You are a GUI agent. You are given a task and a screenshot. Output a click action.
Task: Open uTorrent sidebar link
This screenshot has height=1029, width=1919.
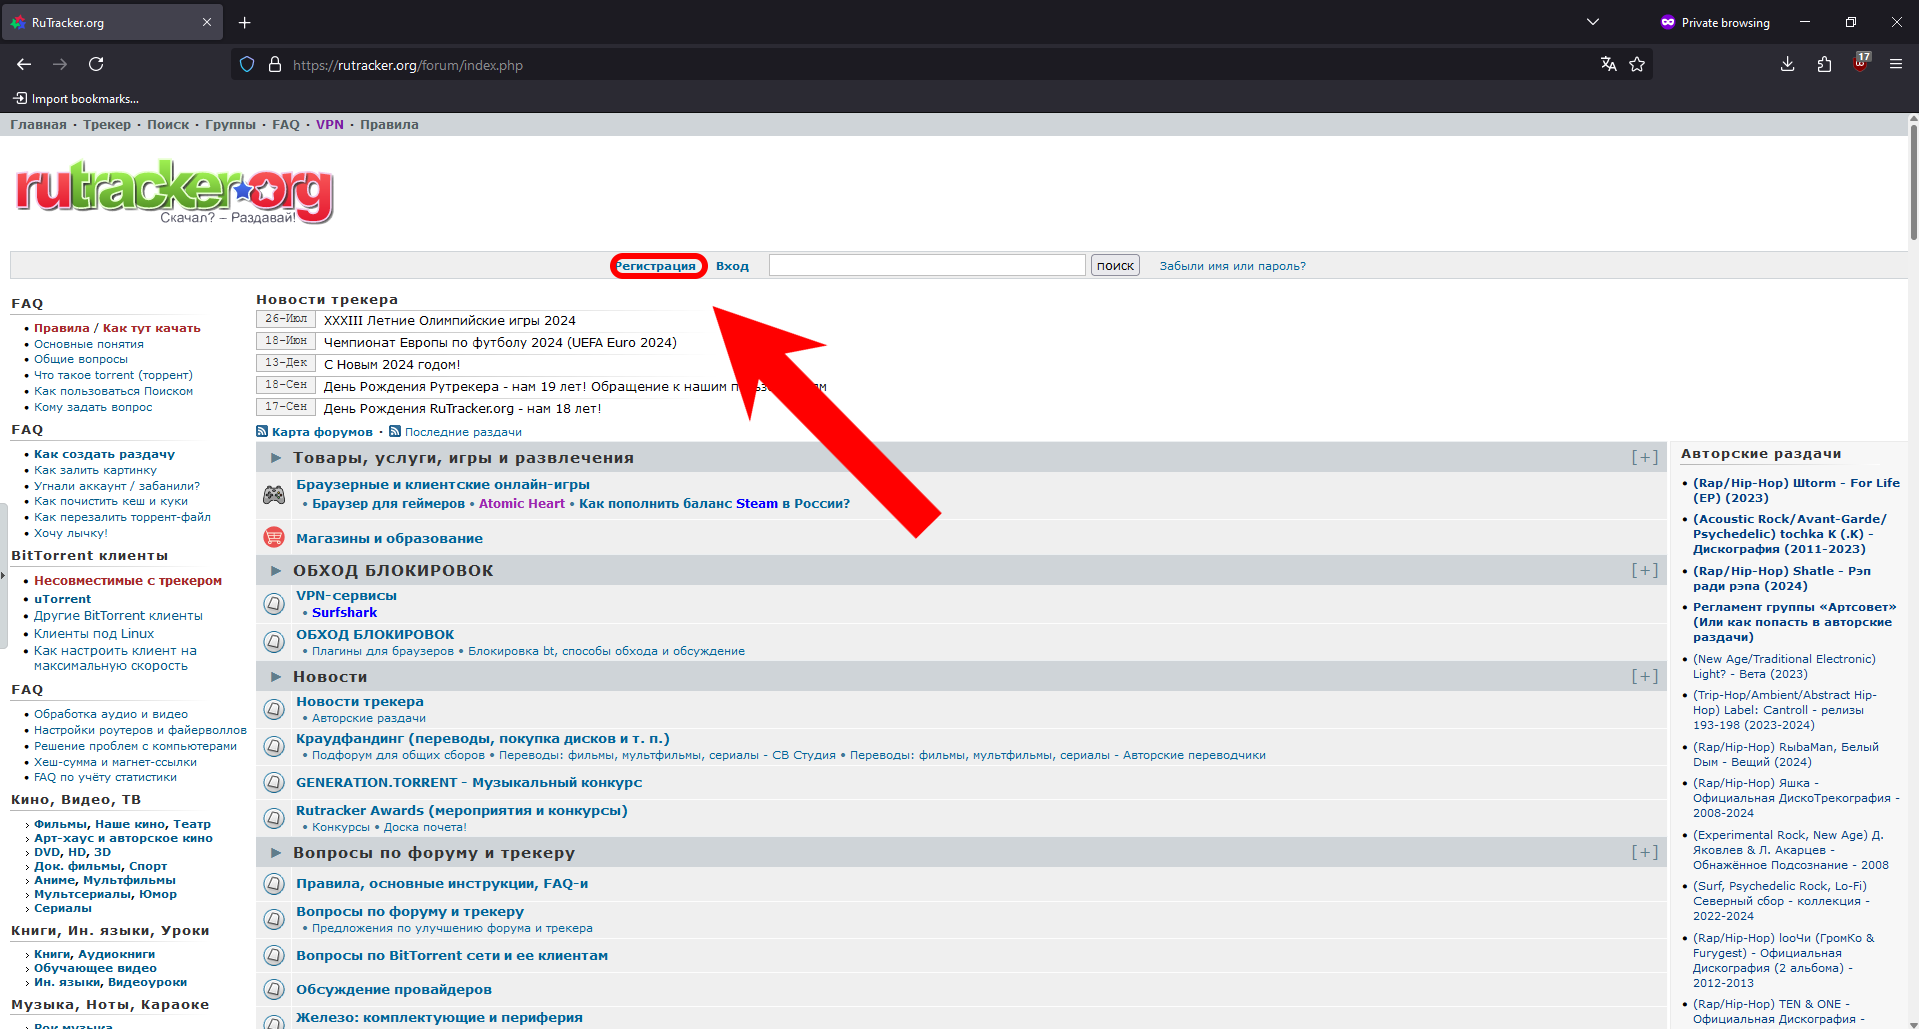click(62, 599)
